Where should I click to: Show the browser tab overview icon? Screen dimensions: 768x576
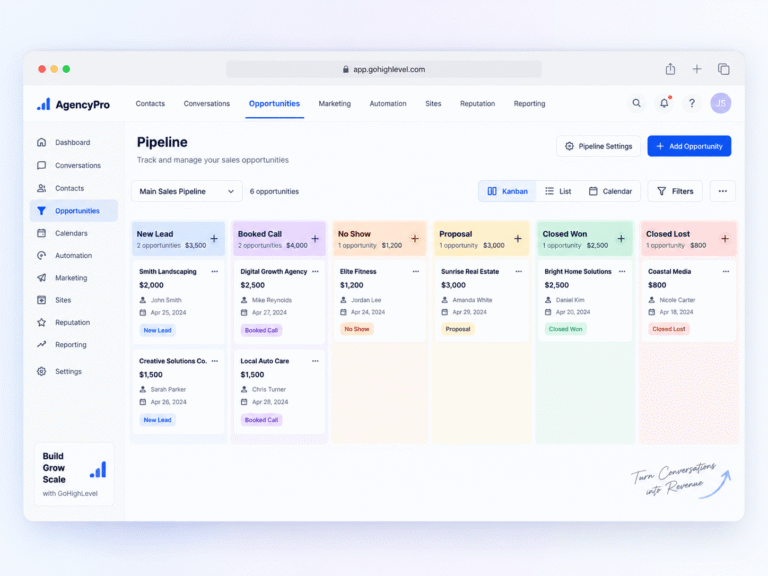(723, 69)
